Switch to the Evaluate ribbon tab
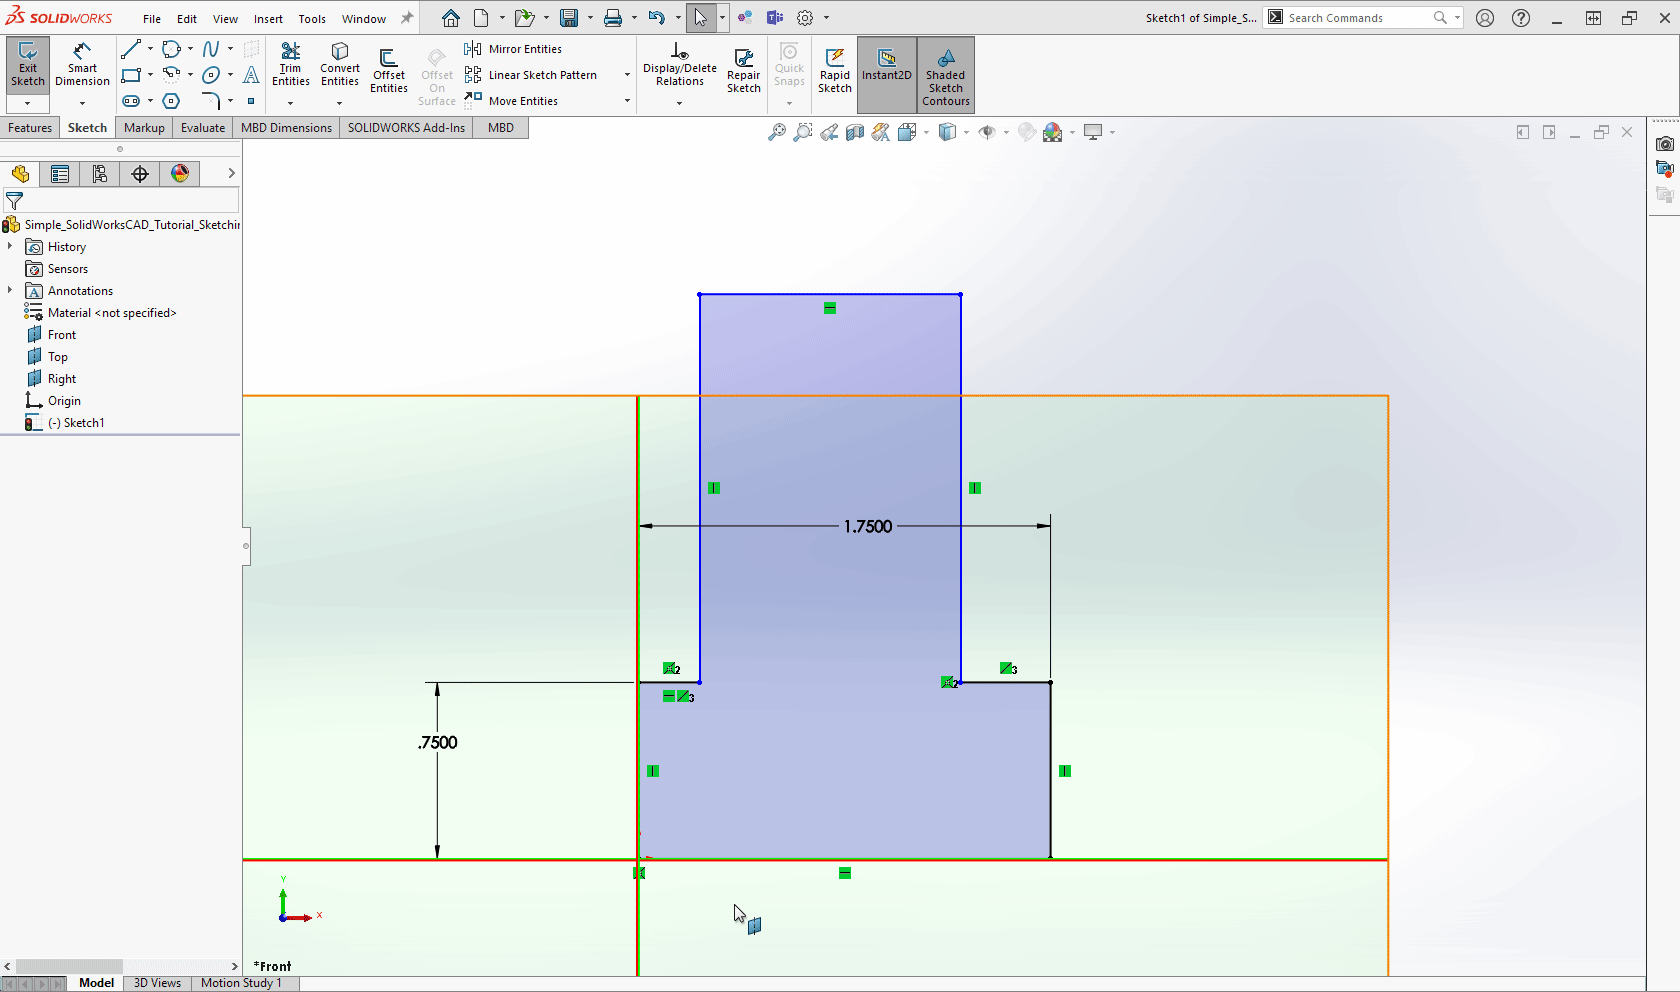The width and height of the screenshot is (1680, 992). pos(202,127)
